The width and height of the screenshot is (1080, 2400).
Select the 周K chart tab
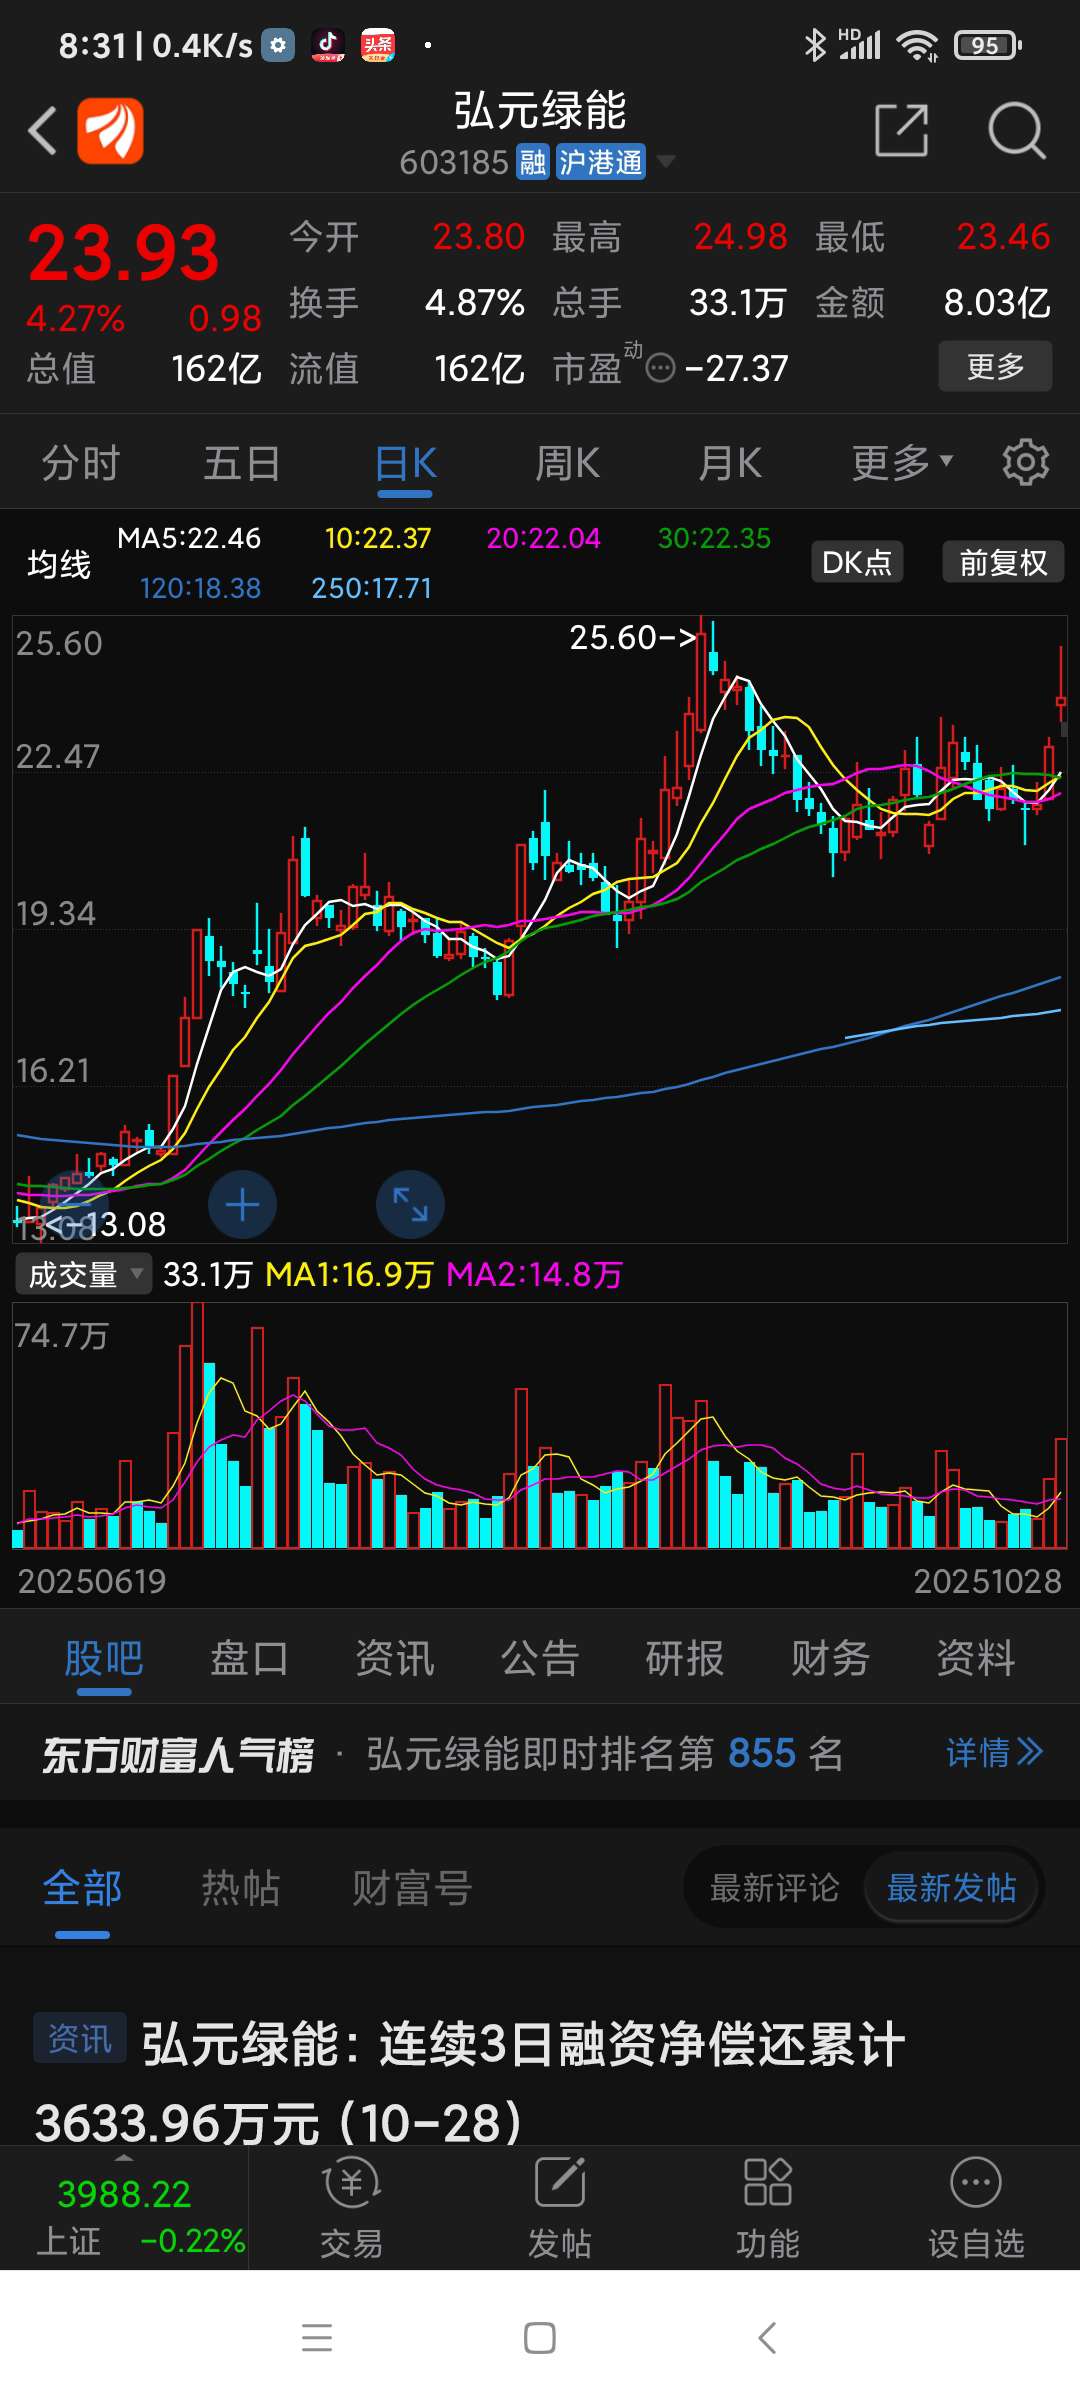567,463
